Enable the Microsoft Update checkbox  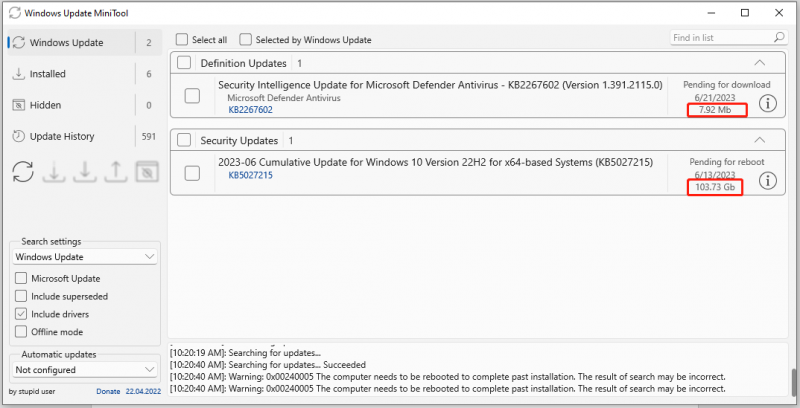coord(21,278)
